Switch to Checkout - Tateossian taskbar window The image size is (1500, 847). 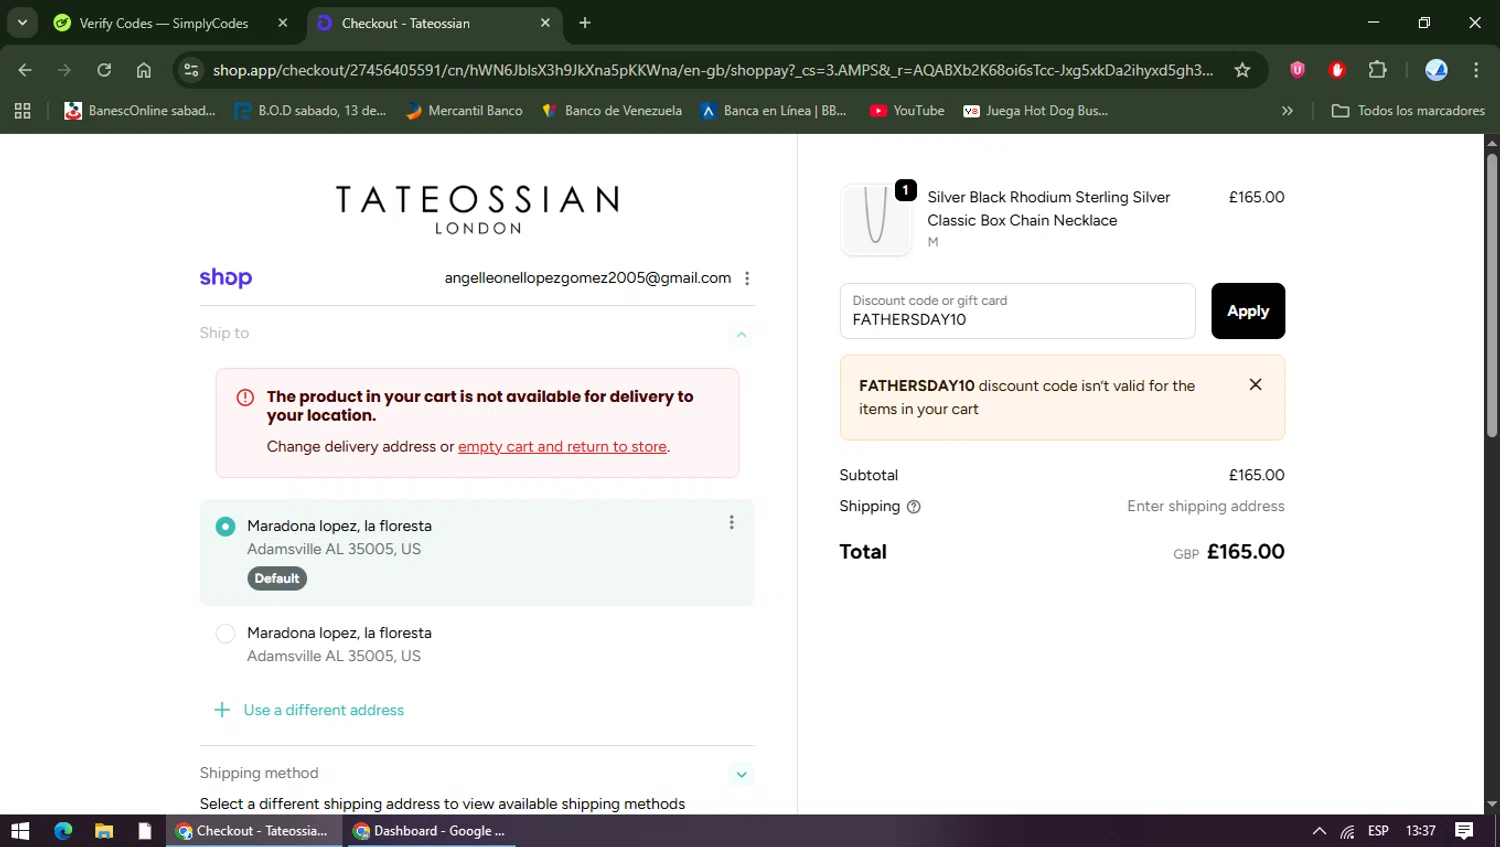pos(254,831)
